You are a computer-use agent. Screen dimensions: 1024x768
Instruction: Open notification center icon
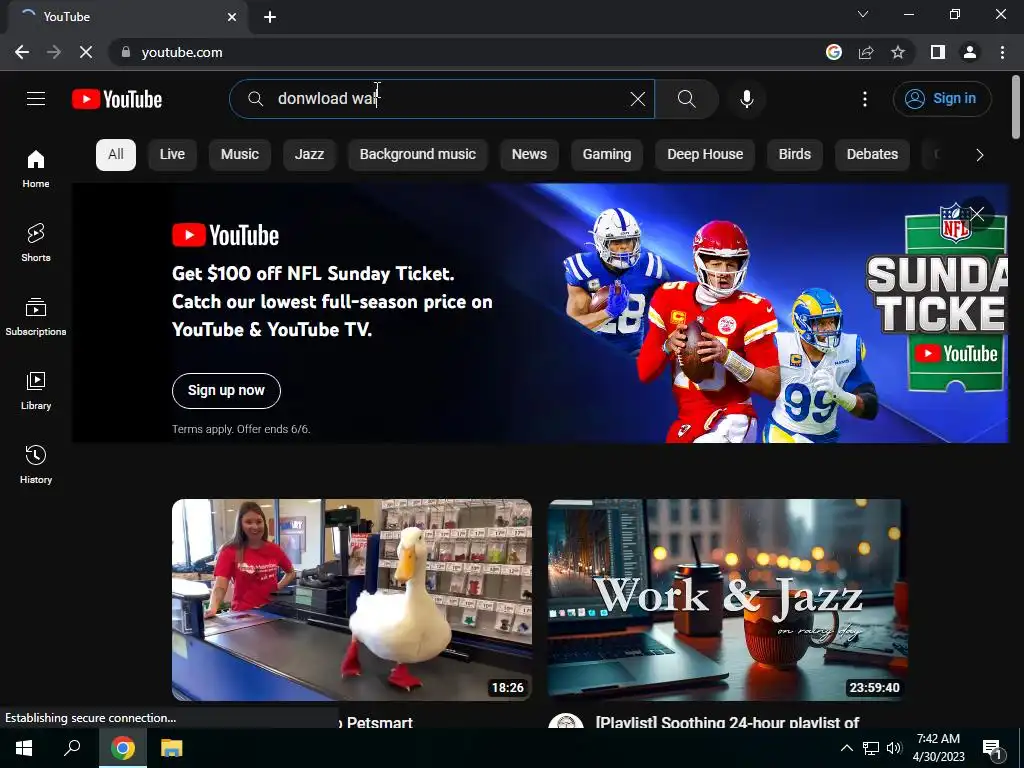click(992, 748)
